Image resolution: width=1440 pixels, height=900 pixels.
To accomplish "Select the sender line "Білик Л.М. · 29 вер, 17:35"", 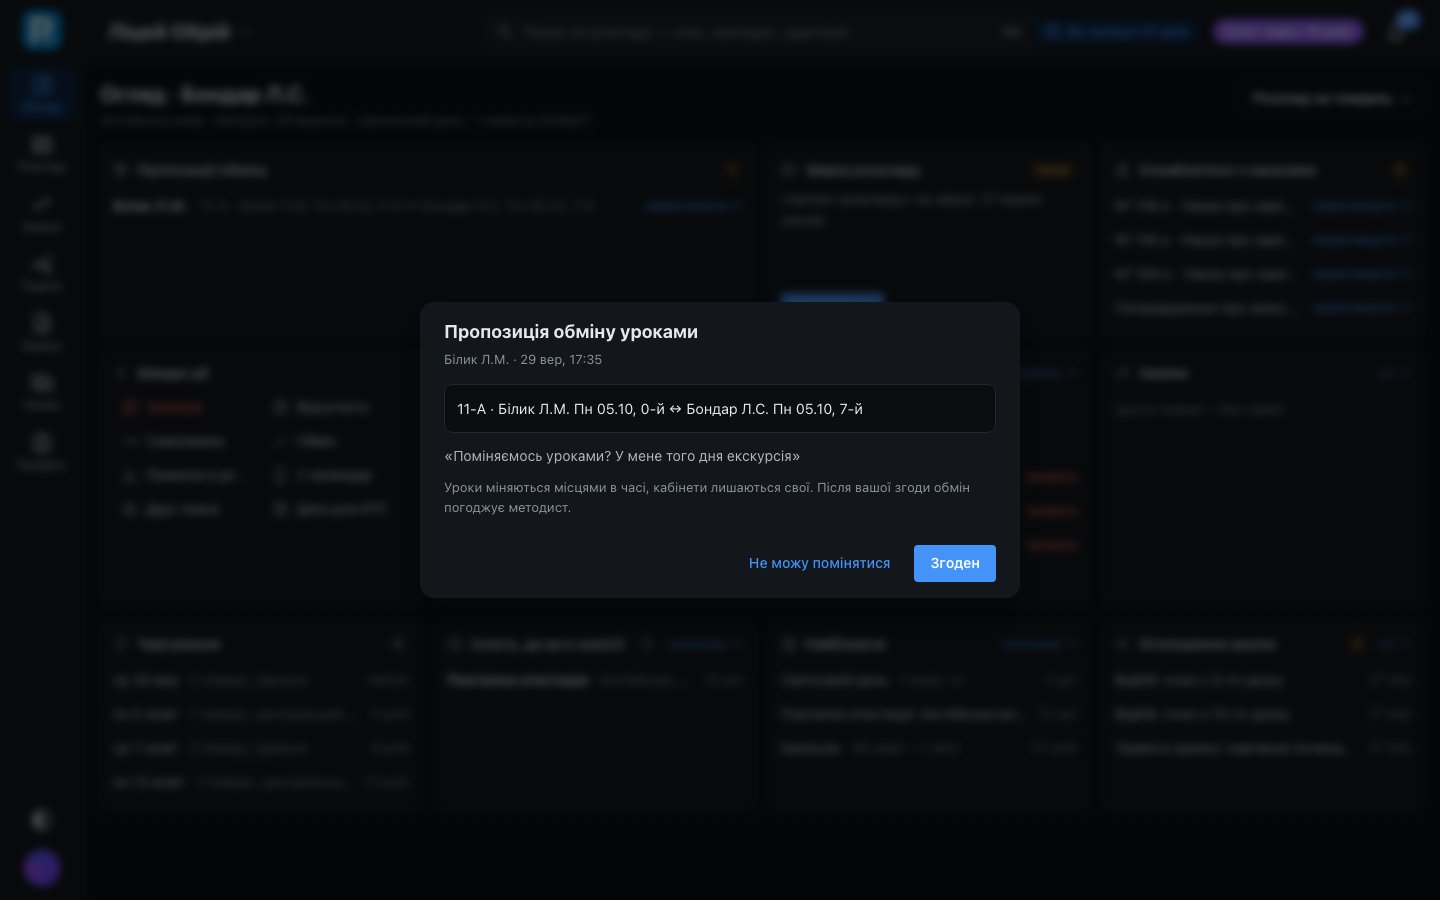I will (x=523, y=360).
